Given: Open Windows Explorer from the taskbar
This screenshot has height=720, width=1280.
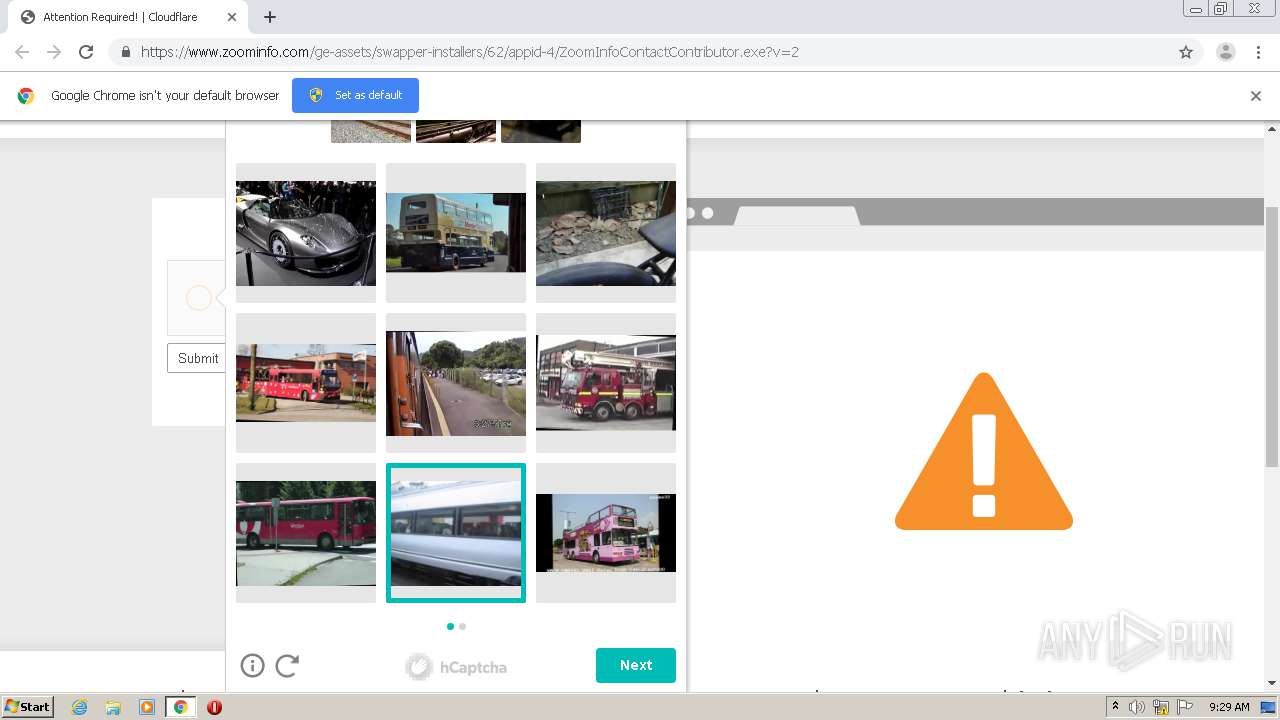Looking at the screenshot, I should click(x=113, y=707).
